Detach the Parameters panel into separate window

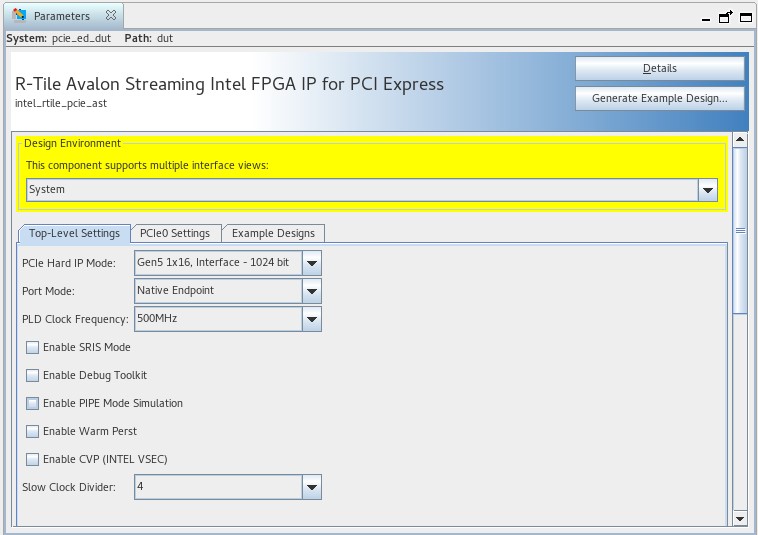point(726,16)
